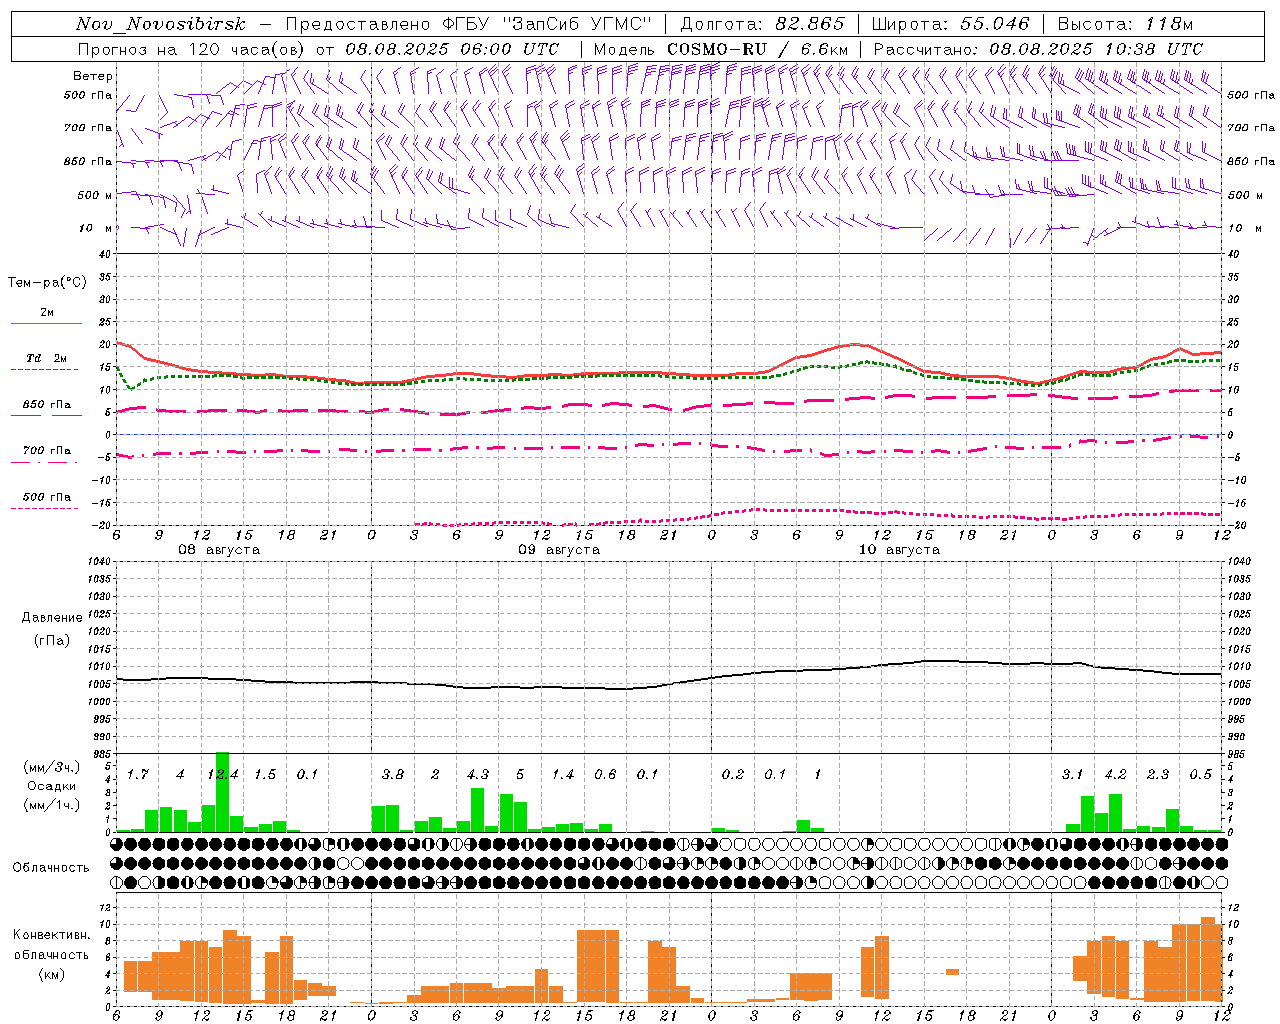This screenshot has width=1280, height=1024.
Task: Click the '700 гПа' temperature legend entry
Action: click(x=47, y=450)
